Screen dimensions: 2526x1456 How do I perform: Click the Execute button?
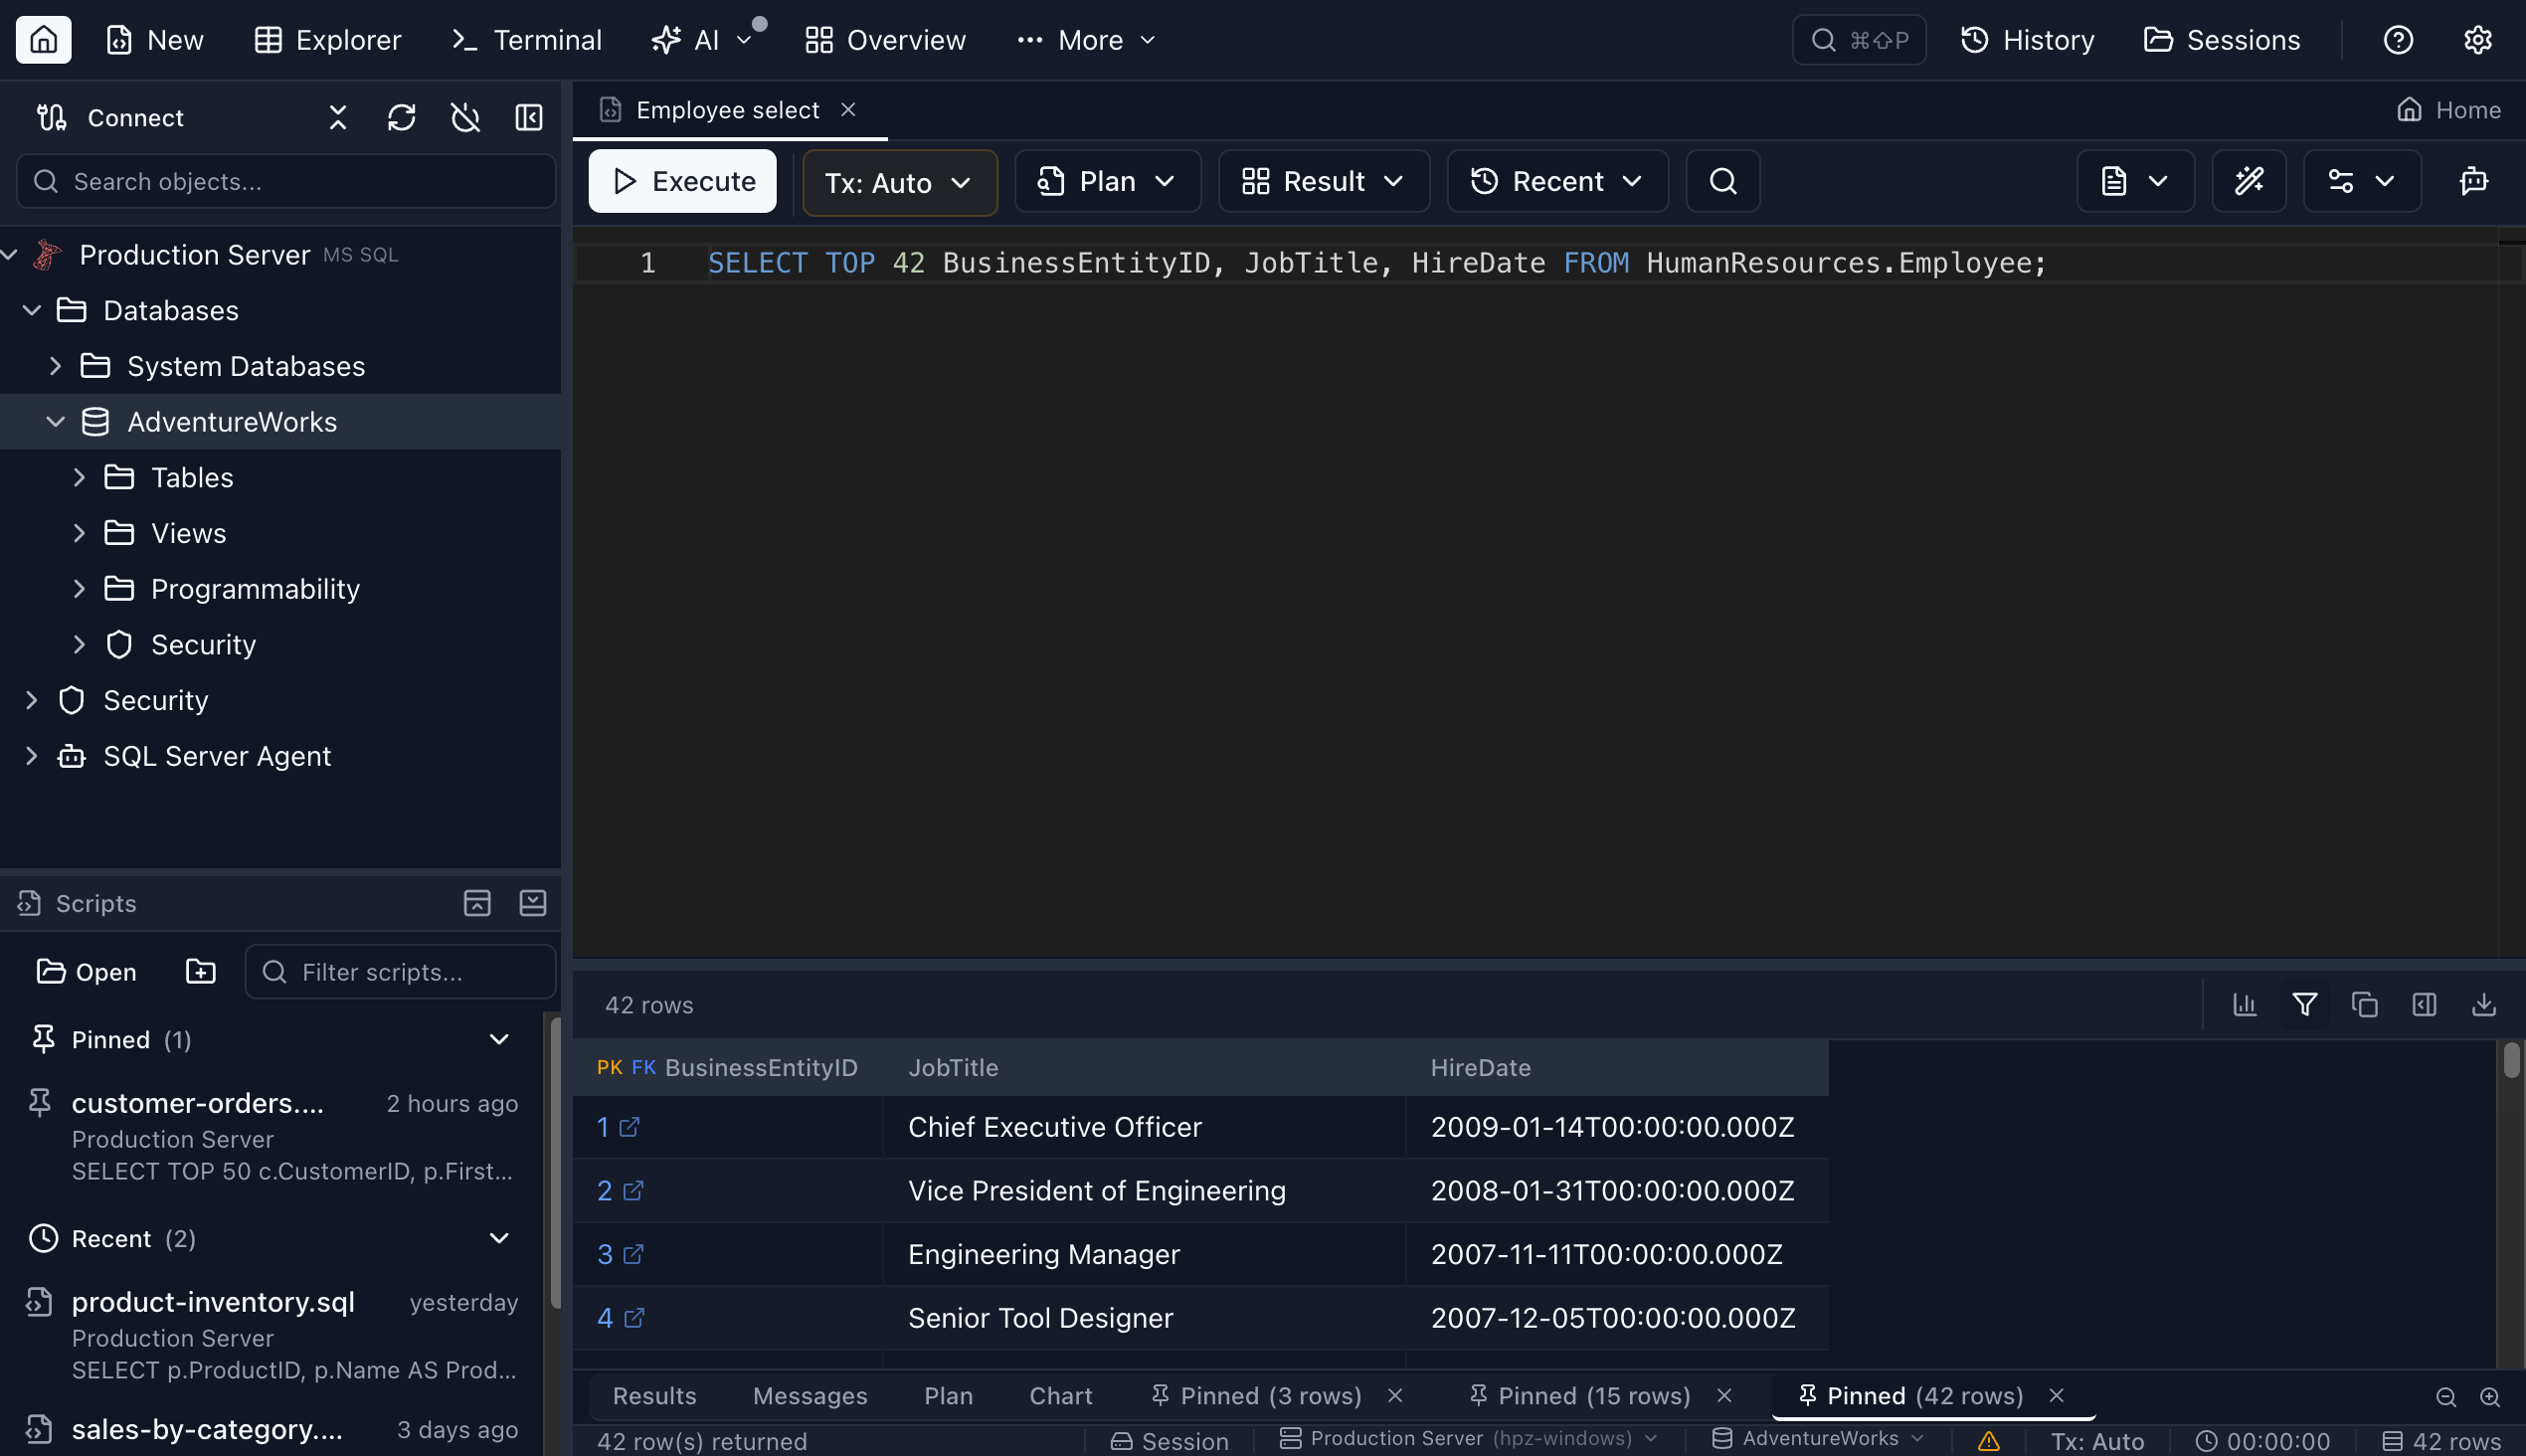click(x=682, y=181)
